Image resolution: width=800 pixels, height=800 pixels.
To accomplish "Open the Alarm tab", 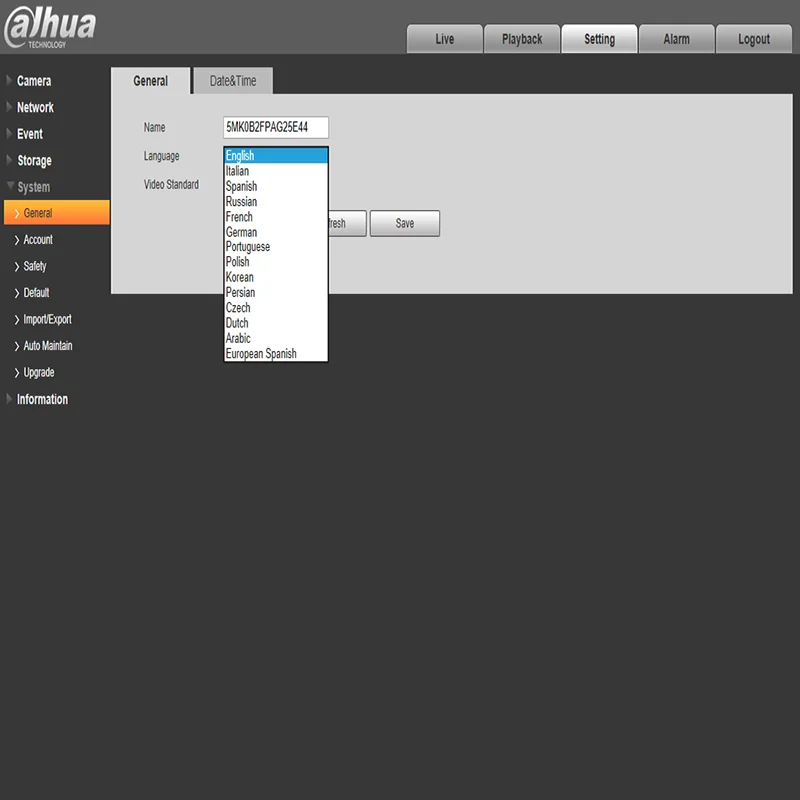I will coord(676,39).
